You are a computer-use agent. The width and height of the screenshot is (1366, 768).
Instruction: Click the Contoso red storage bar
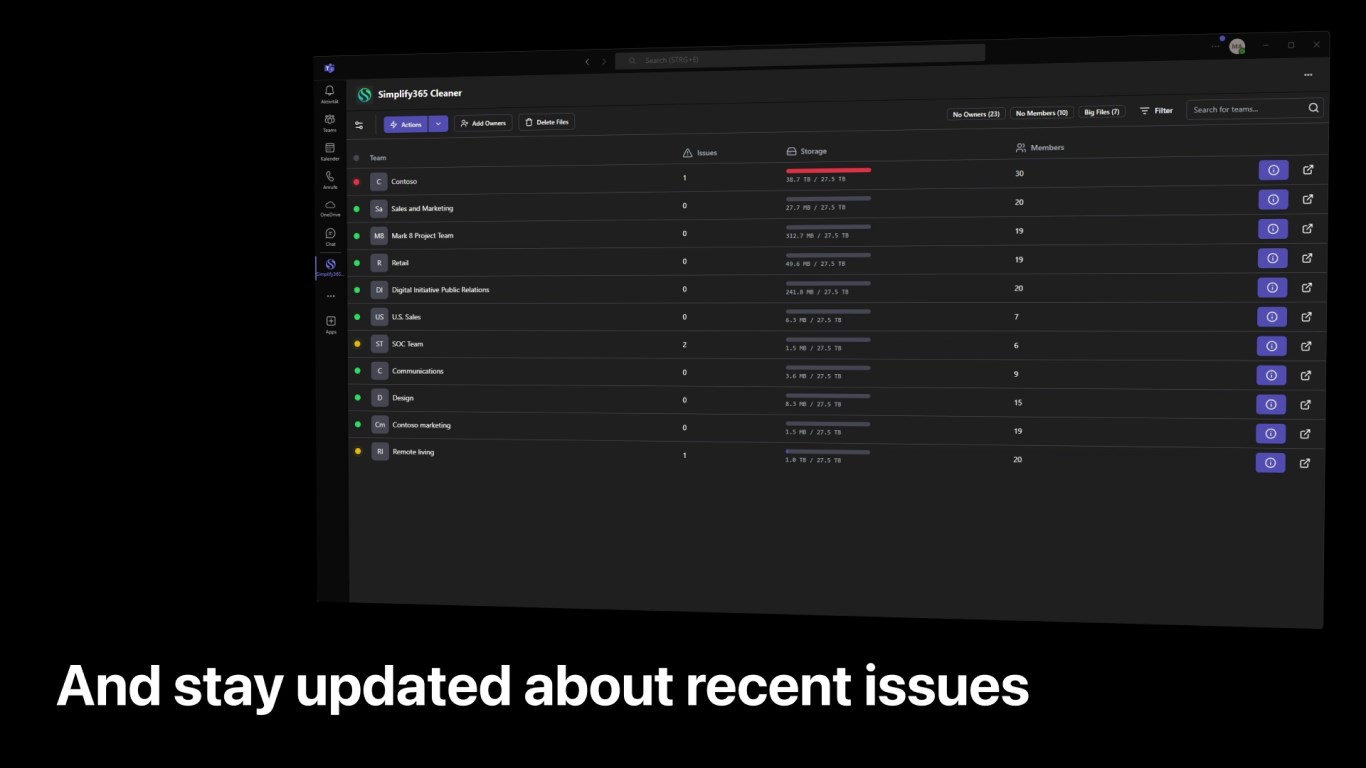(x=828, y=170)
